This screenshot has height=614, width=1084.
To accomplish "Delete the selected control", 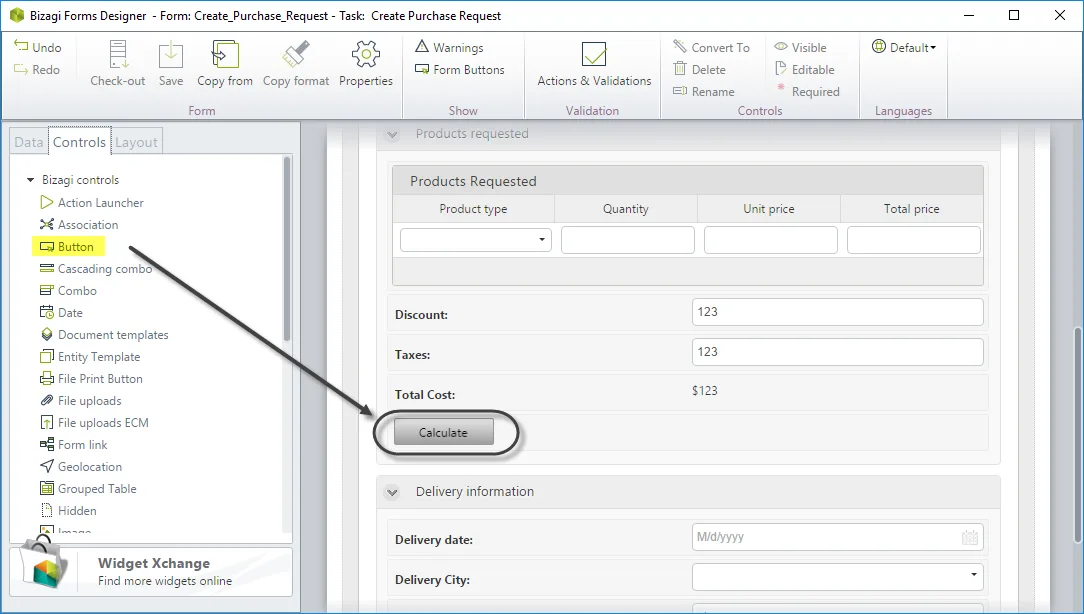I will click(700, 69).
